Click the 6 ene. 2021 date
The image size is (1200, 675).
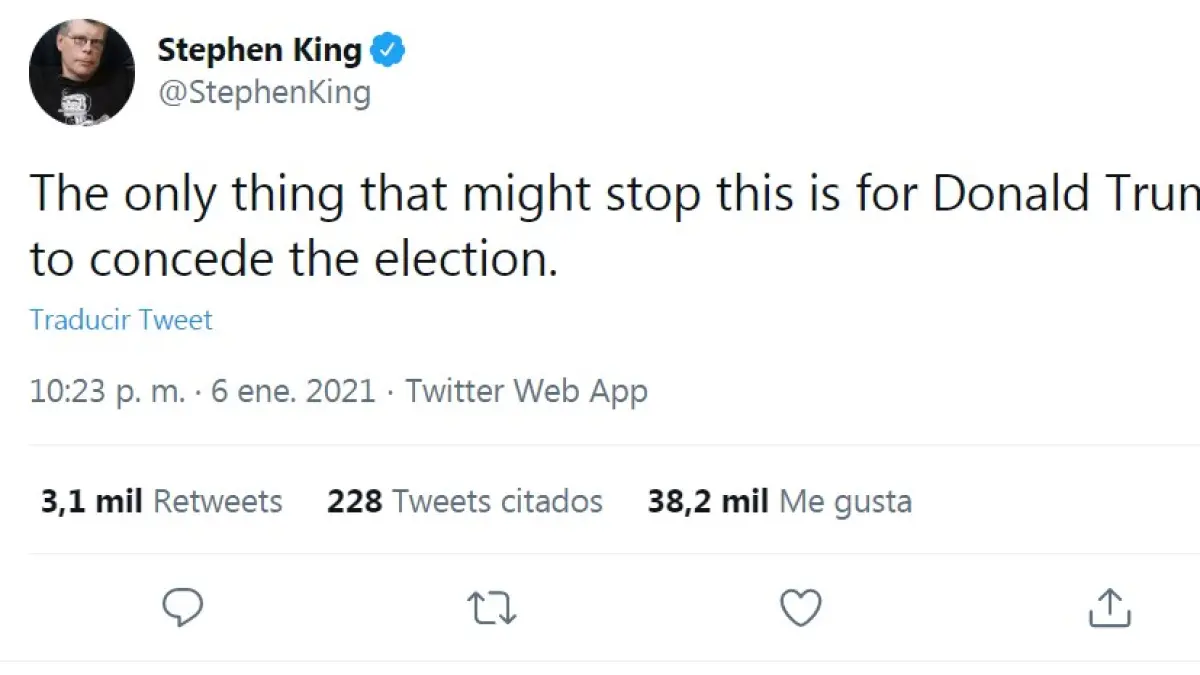click(293, 391)
